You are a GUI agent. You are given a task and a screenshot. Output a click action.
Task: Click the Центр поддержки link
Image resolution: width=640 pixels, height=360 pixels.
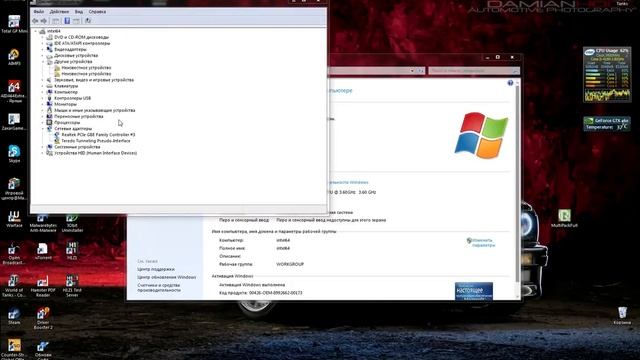tap(156, 269)
